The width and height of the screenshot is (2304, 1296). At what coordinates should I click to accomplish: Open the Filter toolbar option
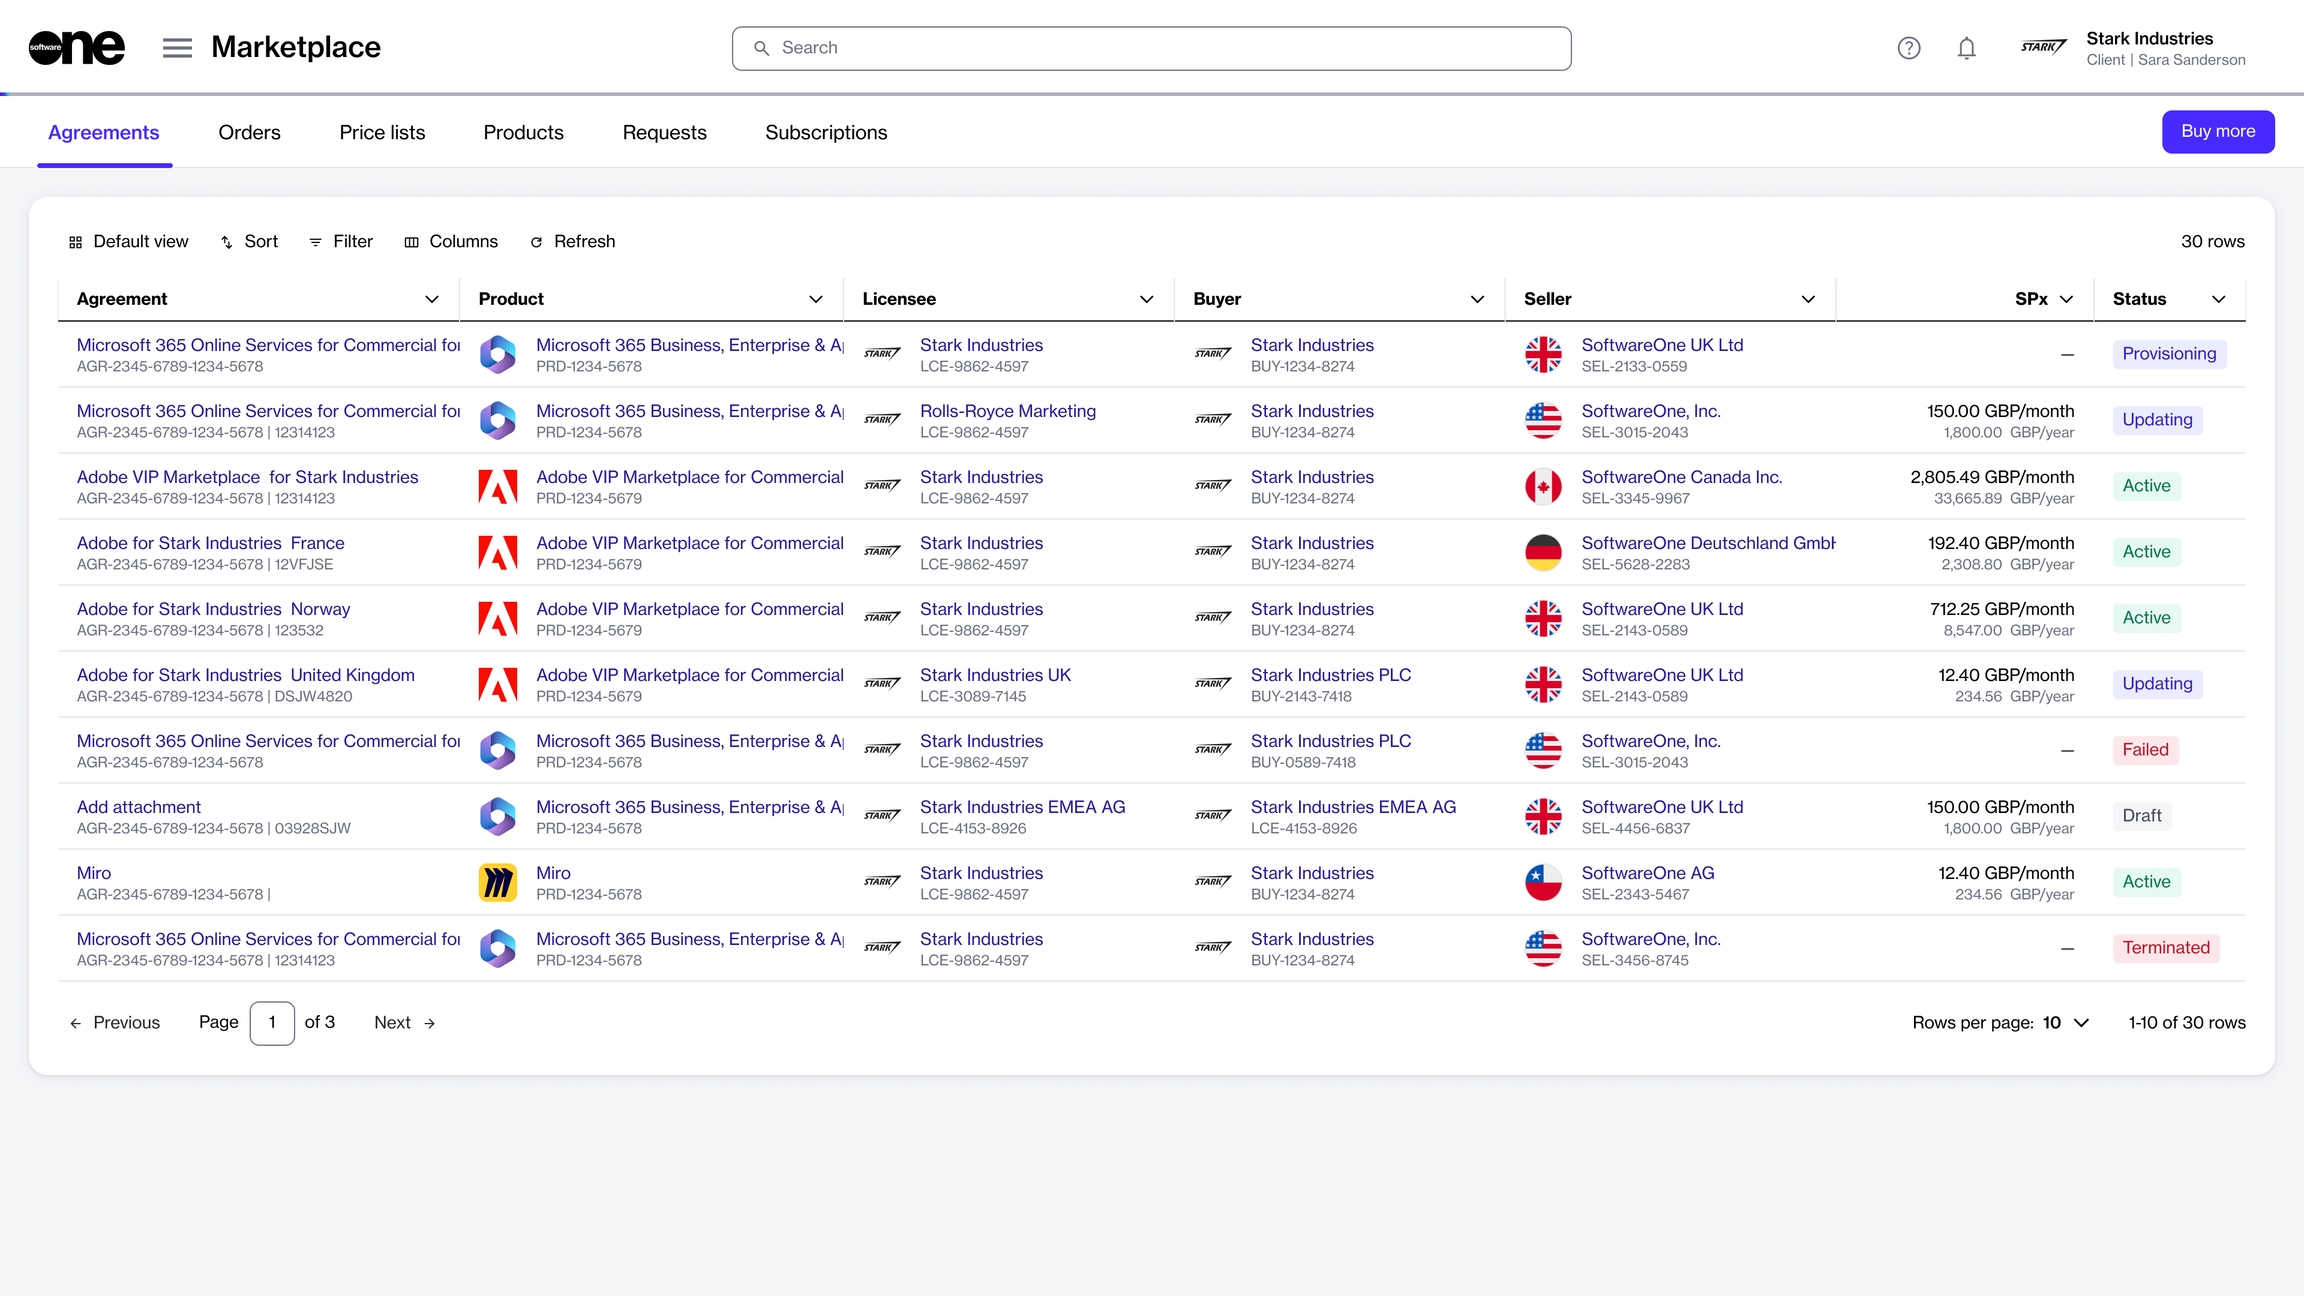(340, 242)
